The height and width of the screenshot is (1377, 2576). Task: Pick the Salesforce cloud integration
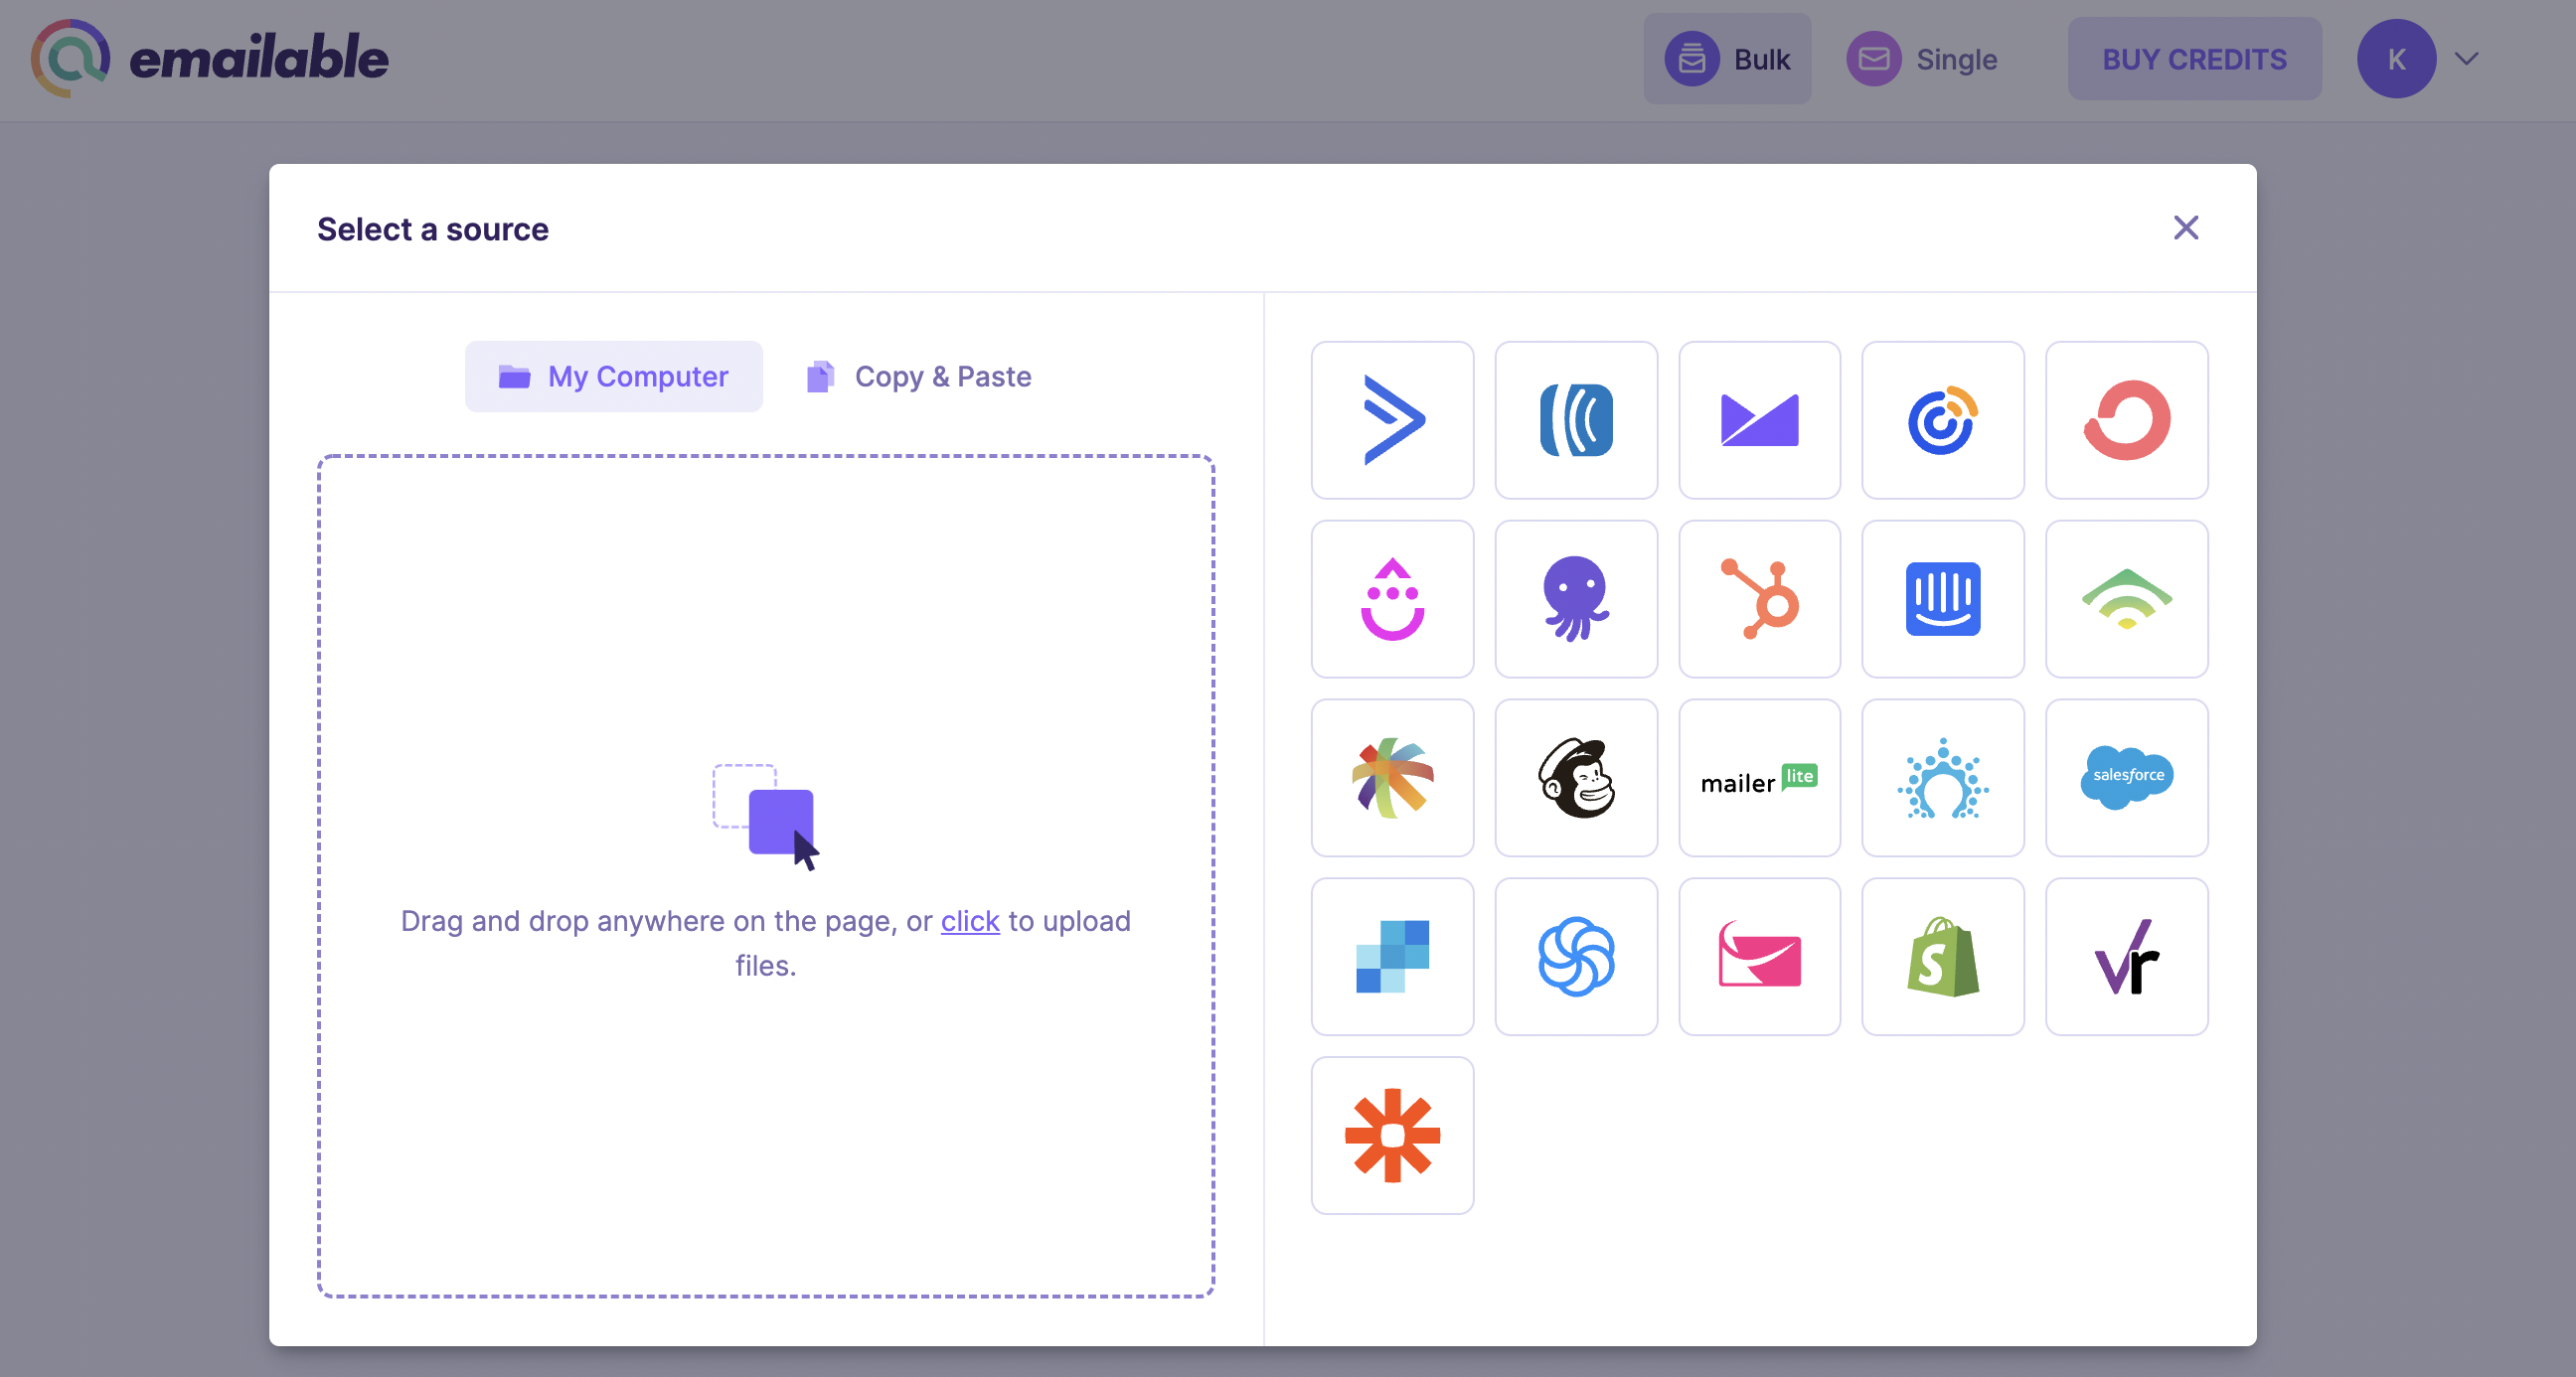(x=2127, y=778)
